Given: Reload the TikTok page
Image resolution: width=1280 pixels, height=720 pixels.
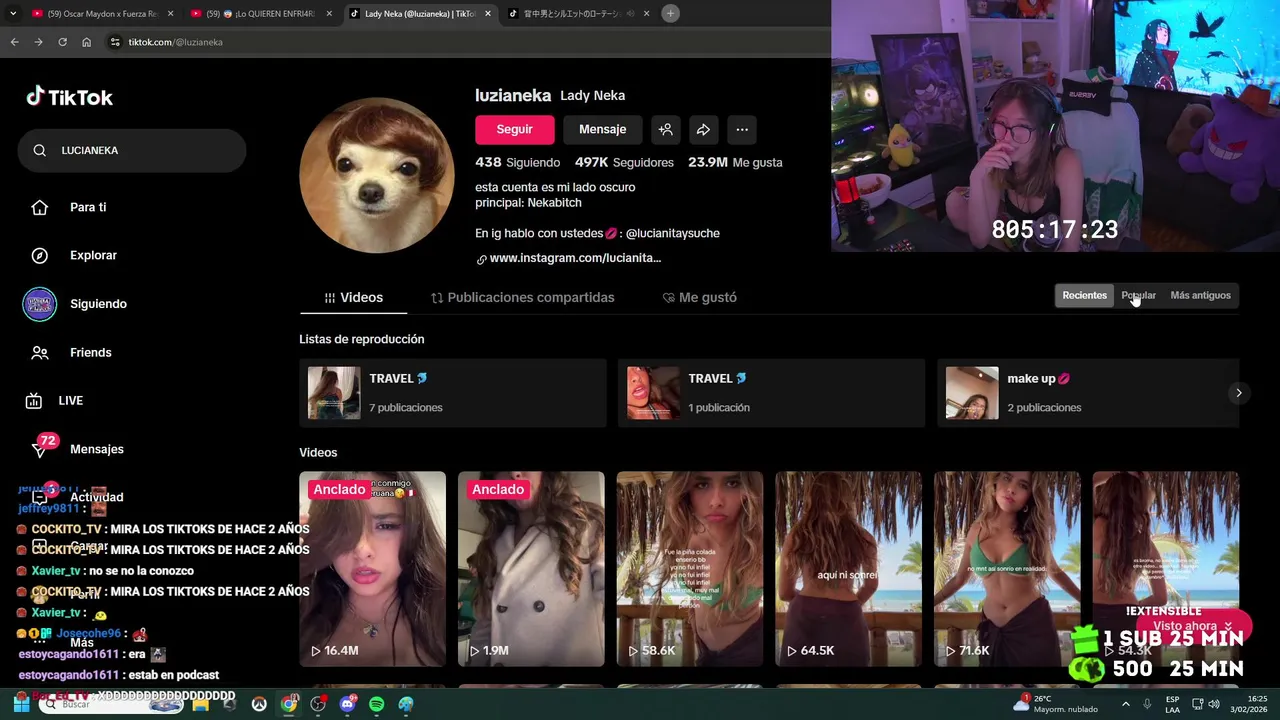Looking at the screenshot, I should pyautogui.click(x=62, y=42).
